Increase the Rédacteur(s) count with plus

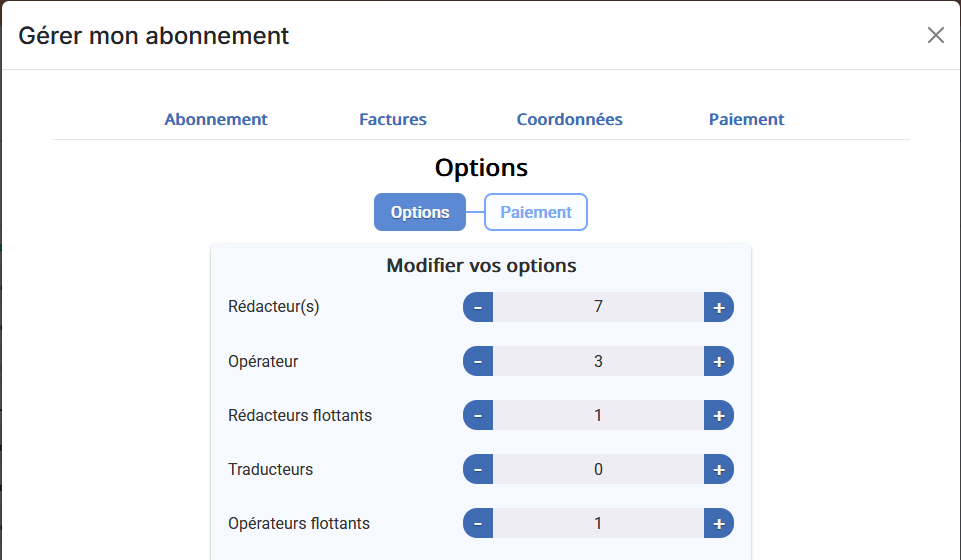pyautogui.click(x=718, y=307)
